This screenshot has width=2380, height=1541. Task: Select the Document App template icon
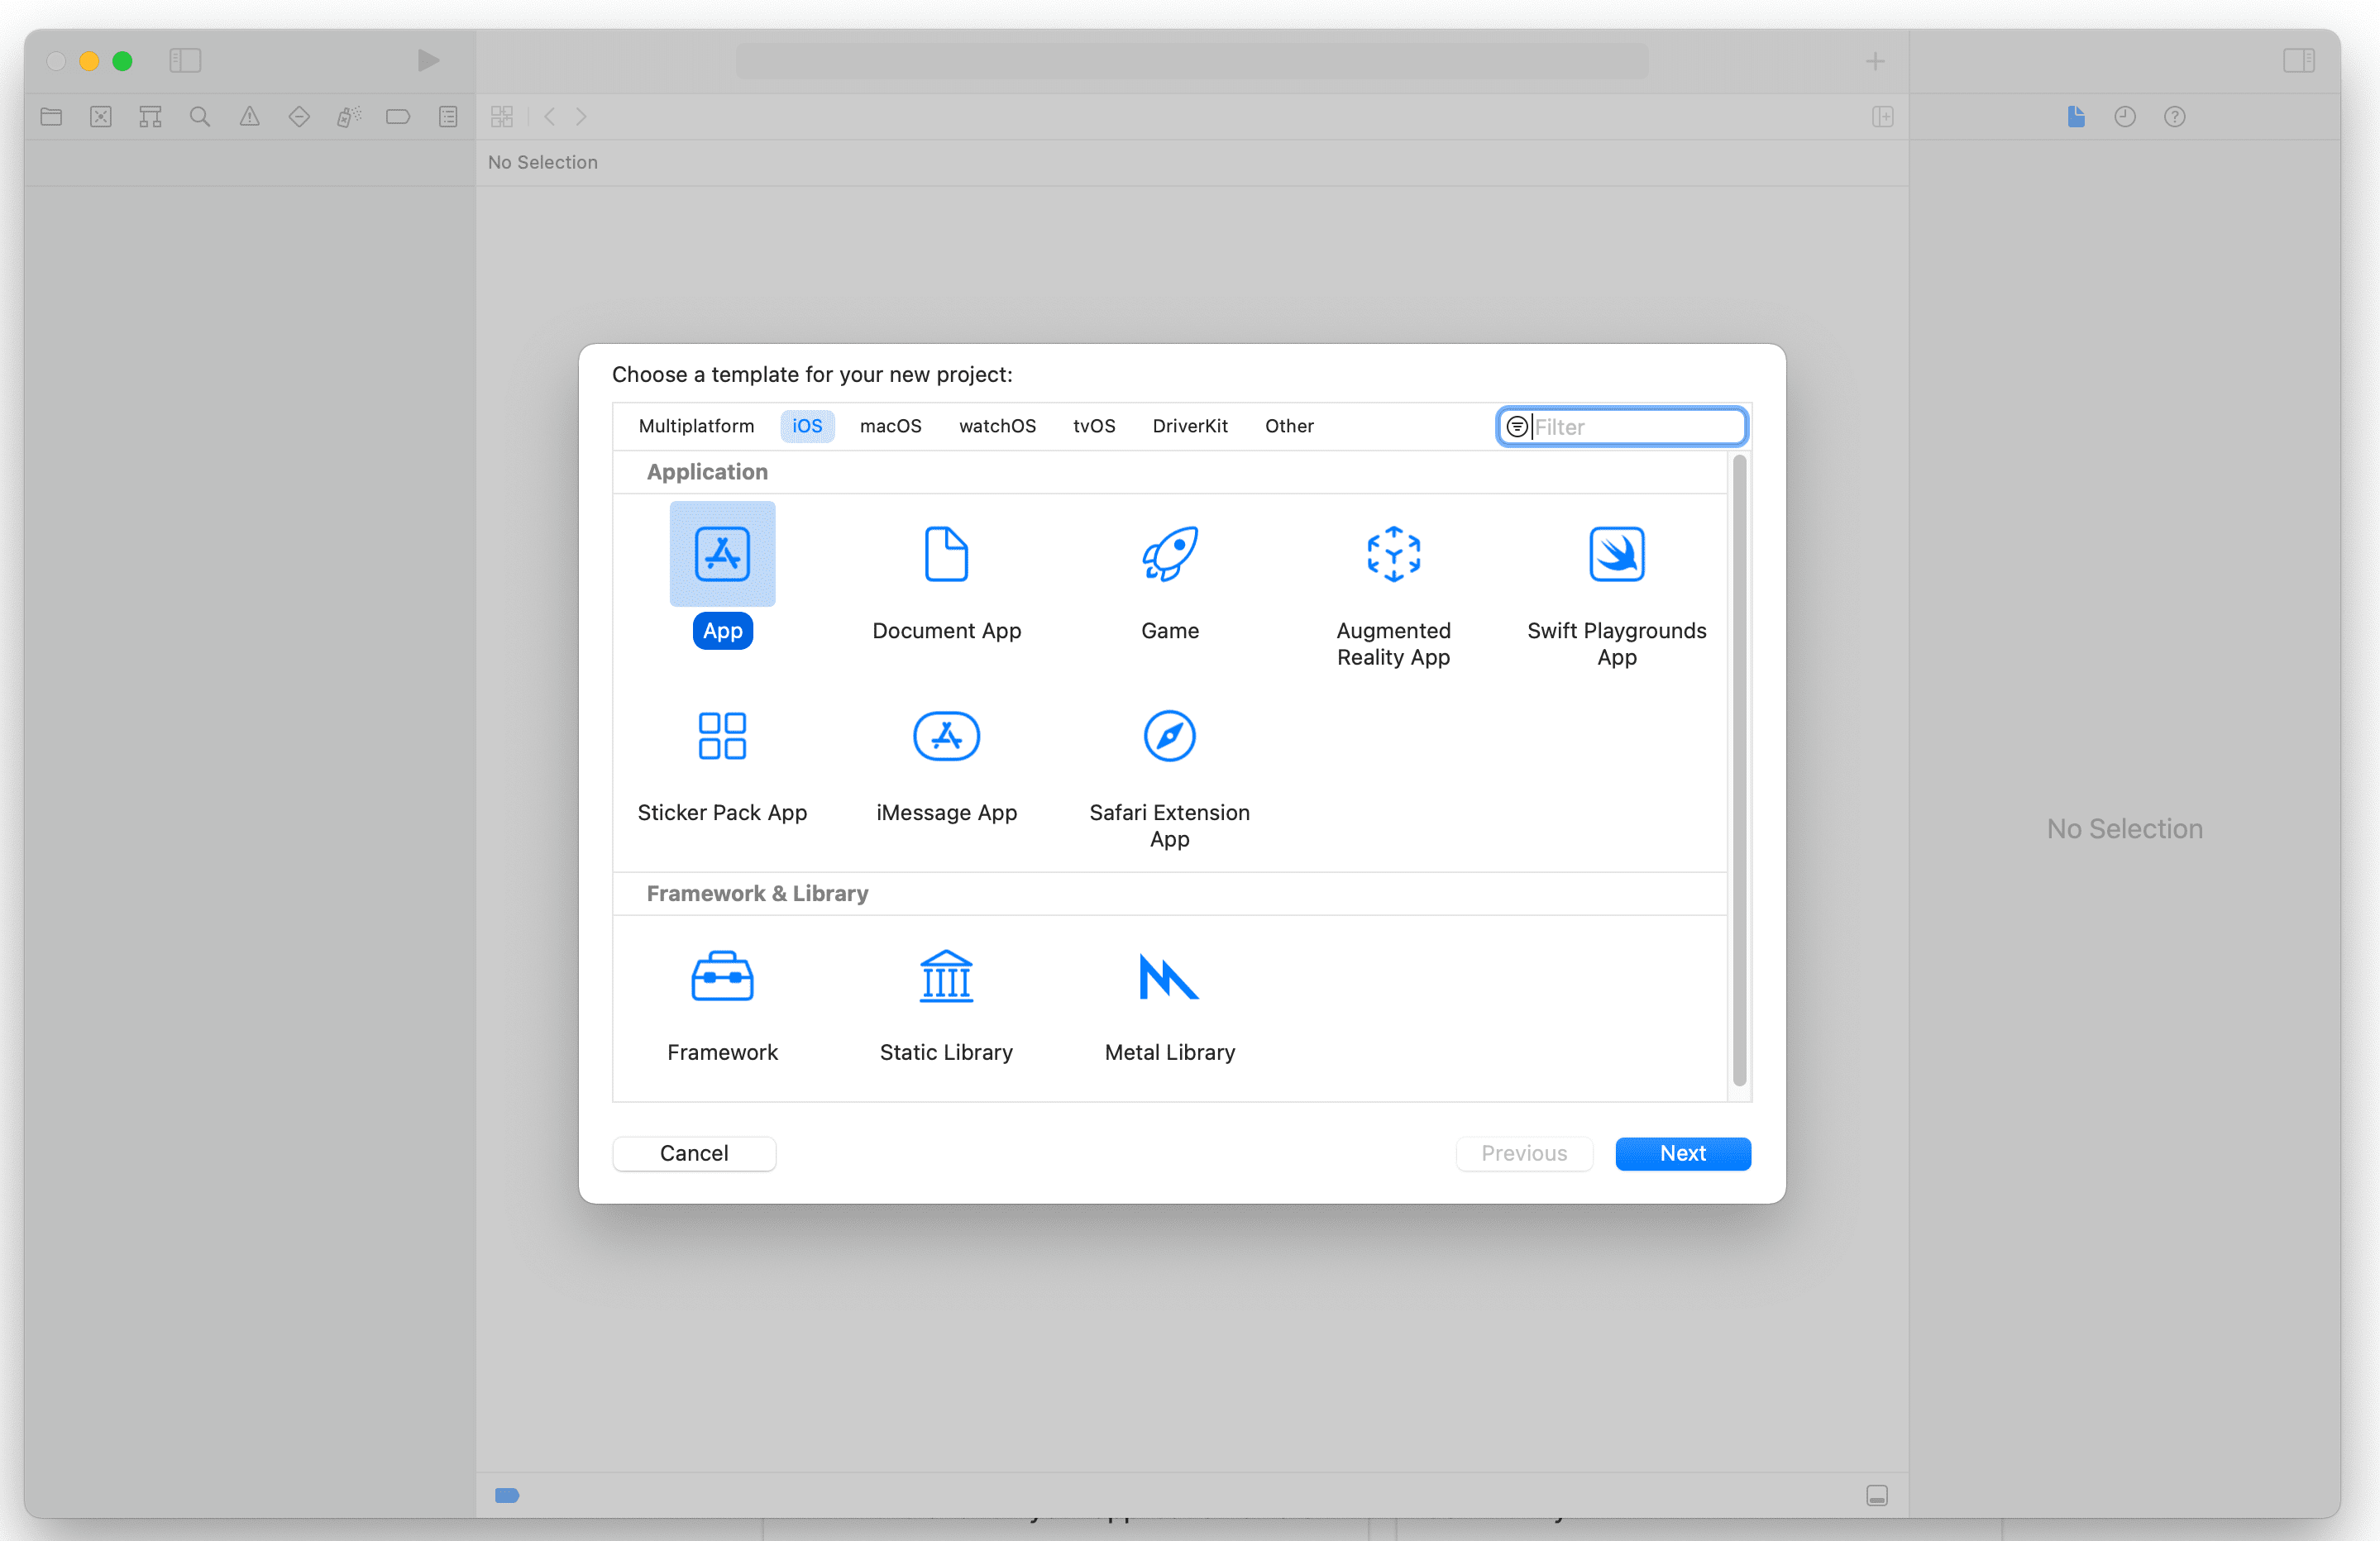click(x=945, y=554)
